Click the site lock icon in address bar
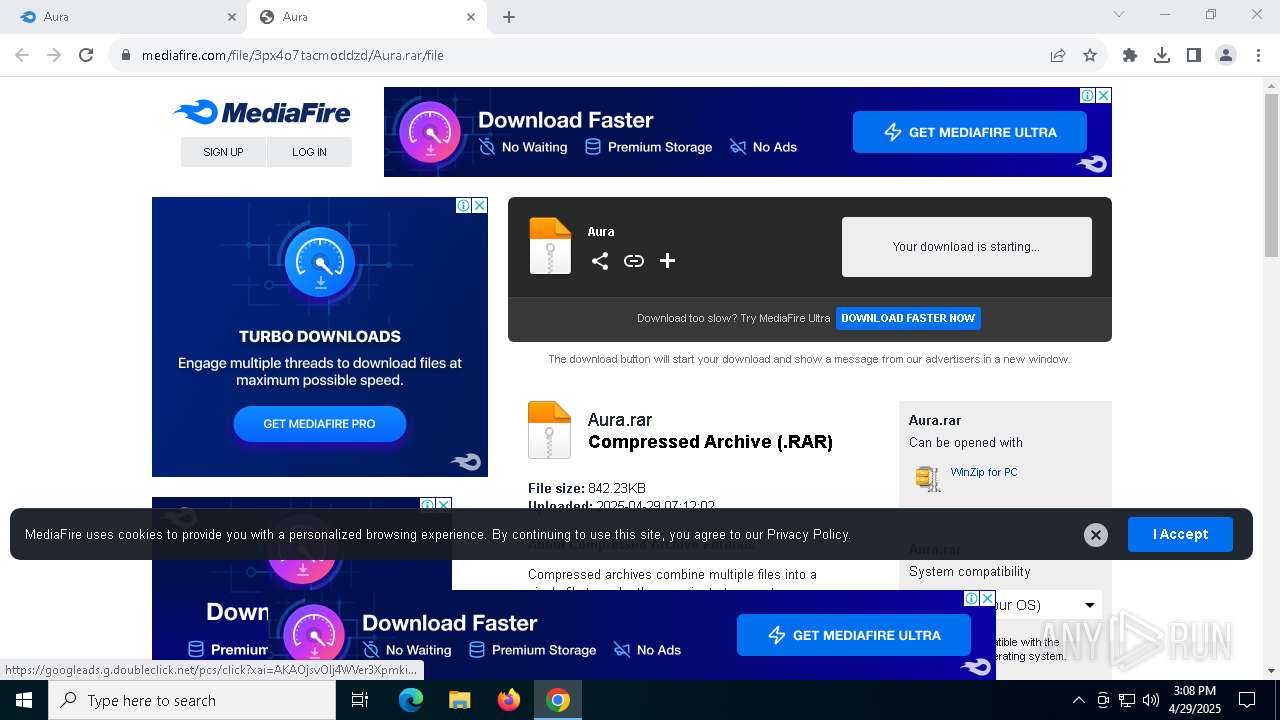This screenshot has width=1280, height=720. click(126, 55)
